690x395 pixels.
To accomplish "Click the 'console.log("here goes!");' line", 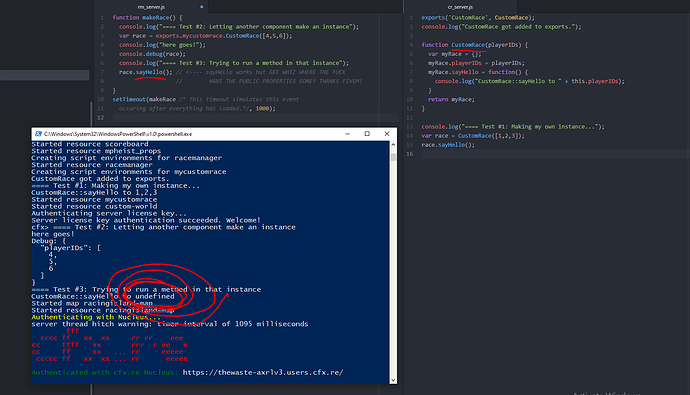I will pyautogui.click(x=162, y=45).
